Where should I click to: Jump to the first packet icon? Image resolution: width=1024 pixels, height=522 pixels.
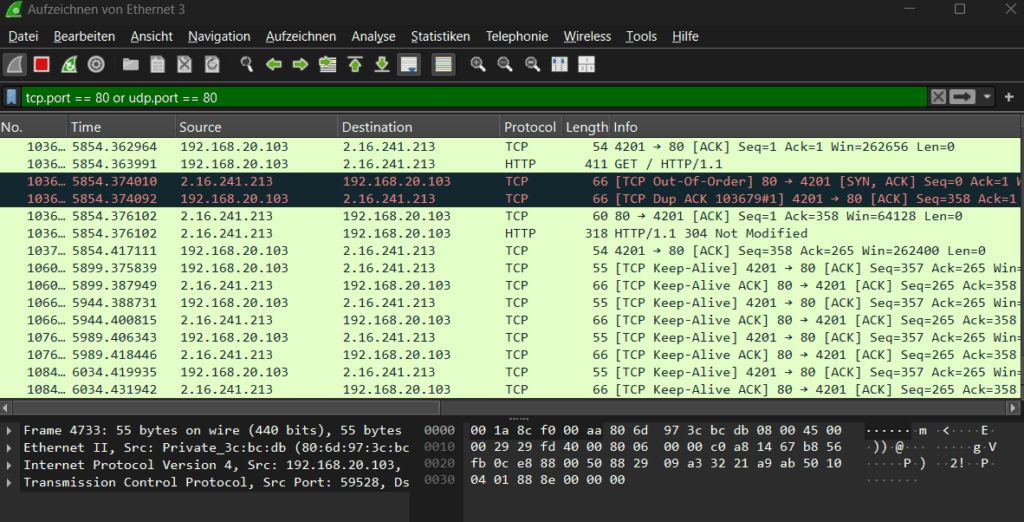pyautogui.click(x=355, y=65)
